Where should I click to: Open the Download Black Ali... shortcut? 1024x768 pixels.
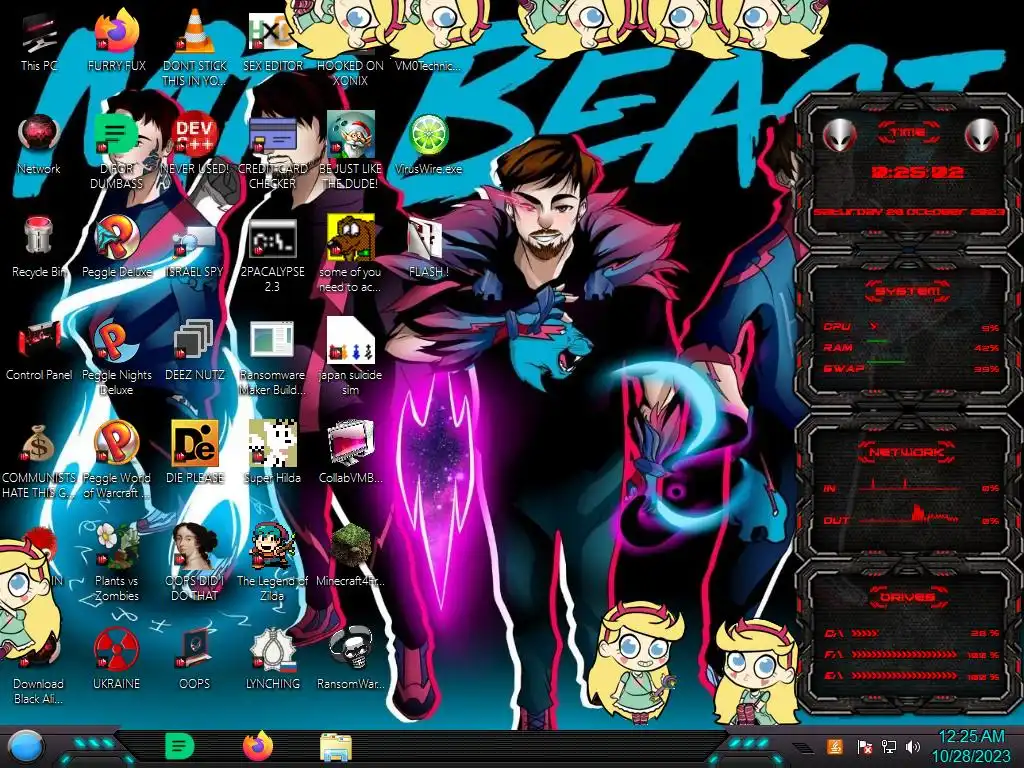(39, 669)
